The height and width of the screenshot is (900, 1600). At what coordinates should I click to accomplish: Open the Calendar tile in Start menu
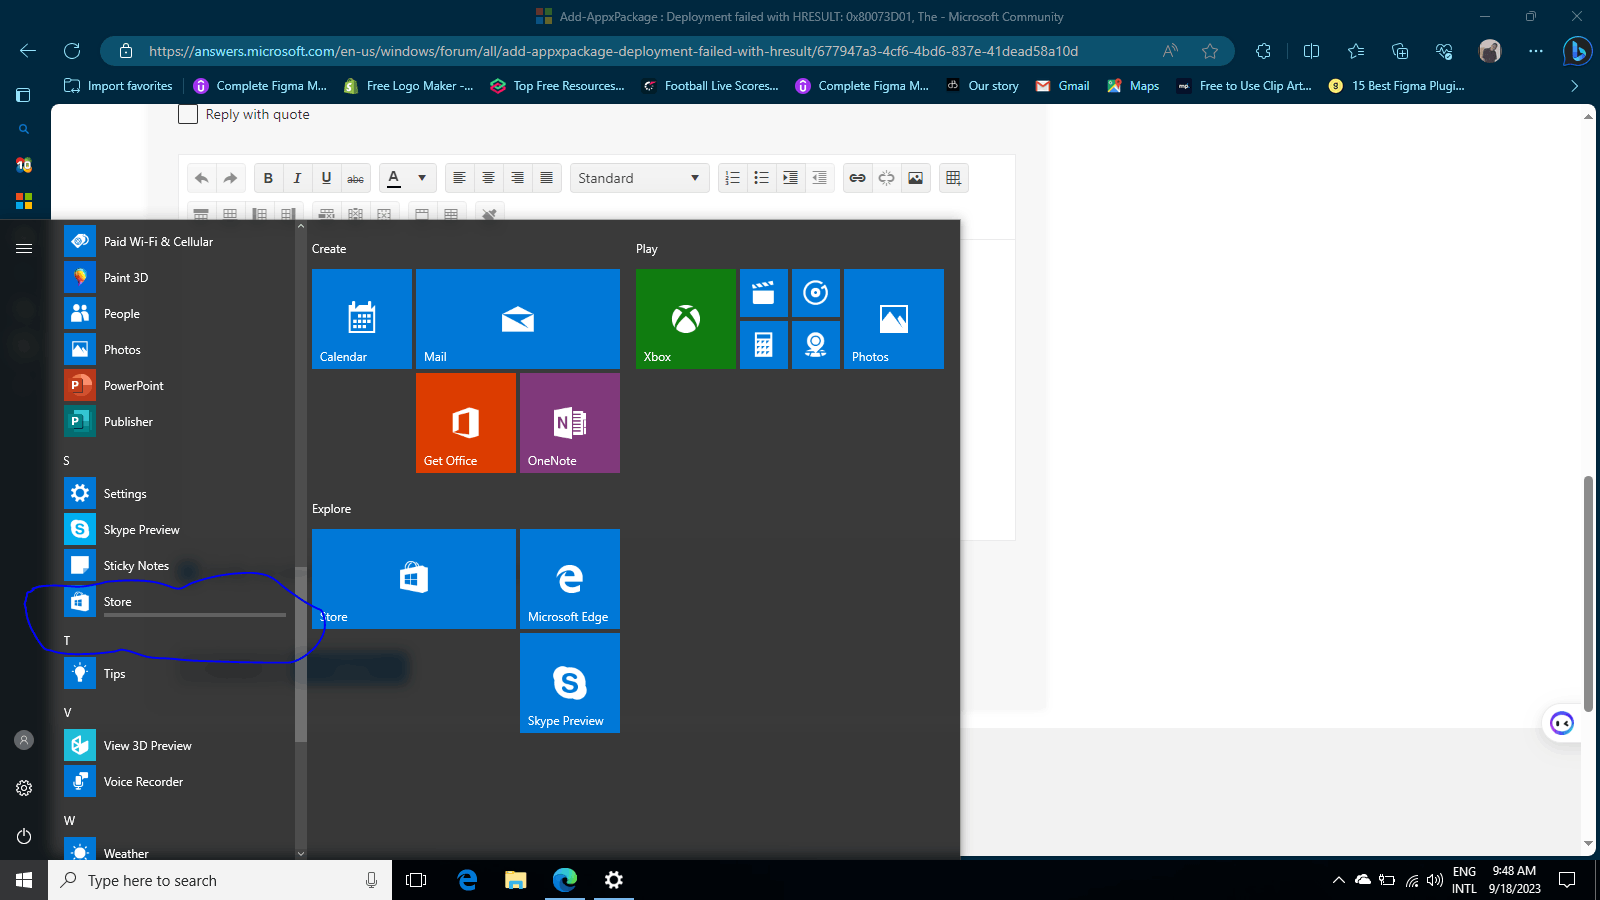(x=362, y=319)
